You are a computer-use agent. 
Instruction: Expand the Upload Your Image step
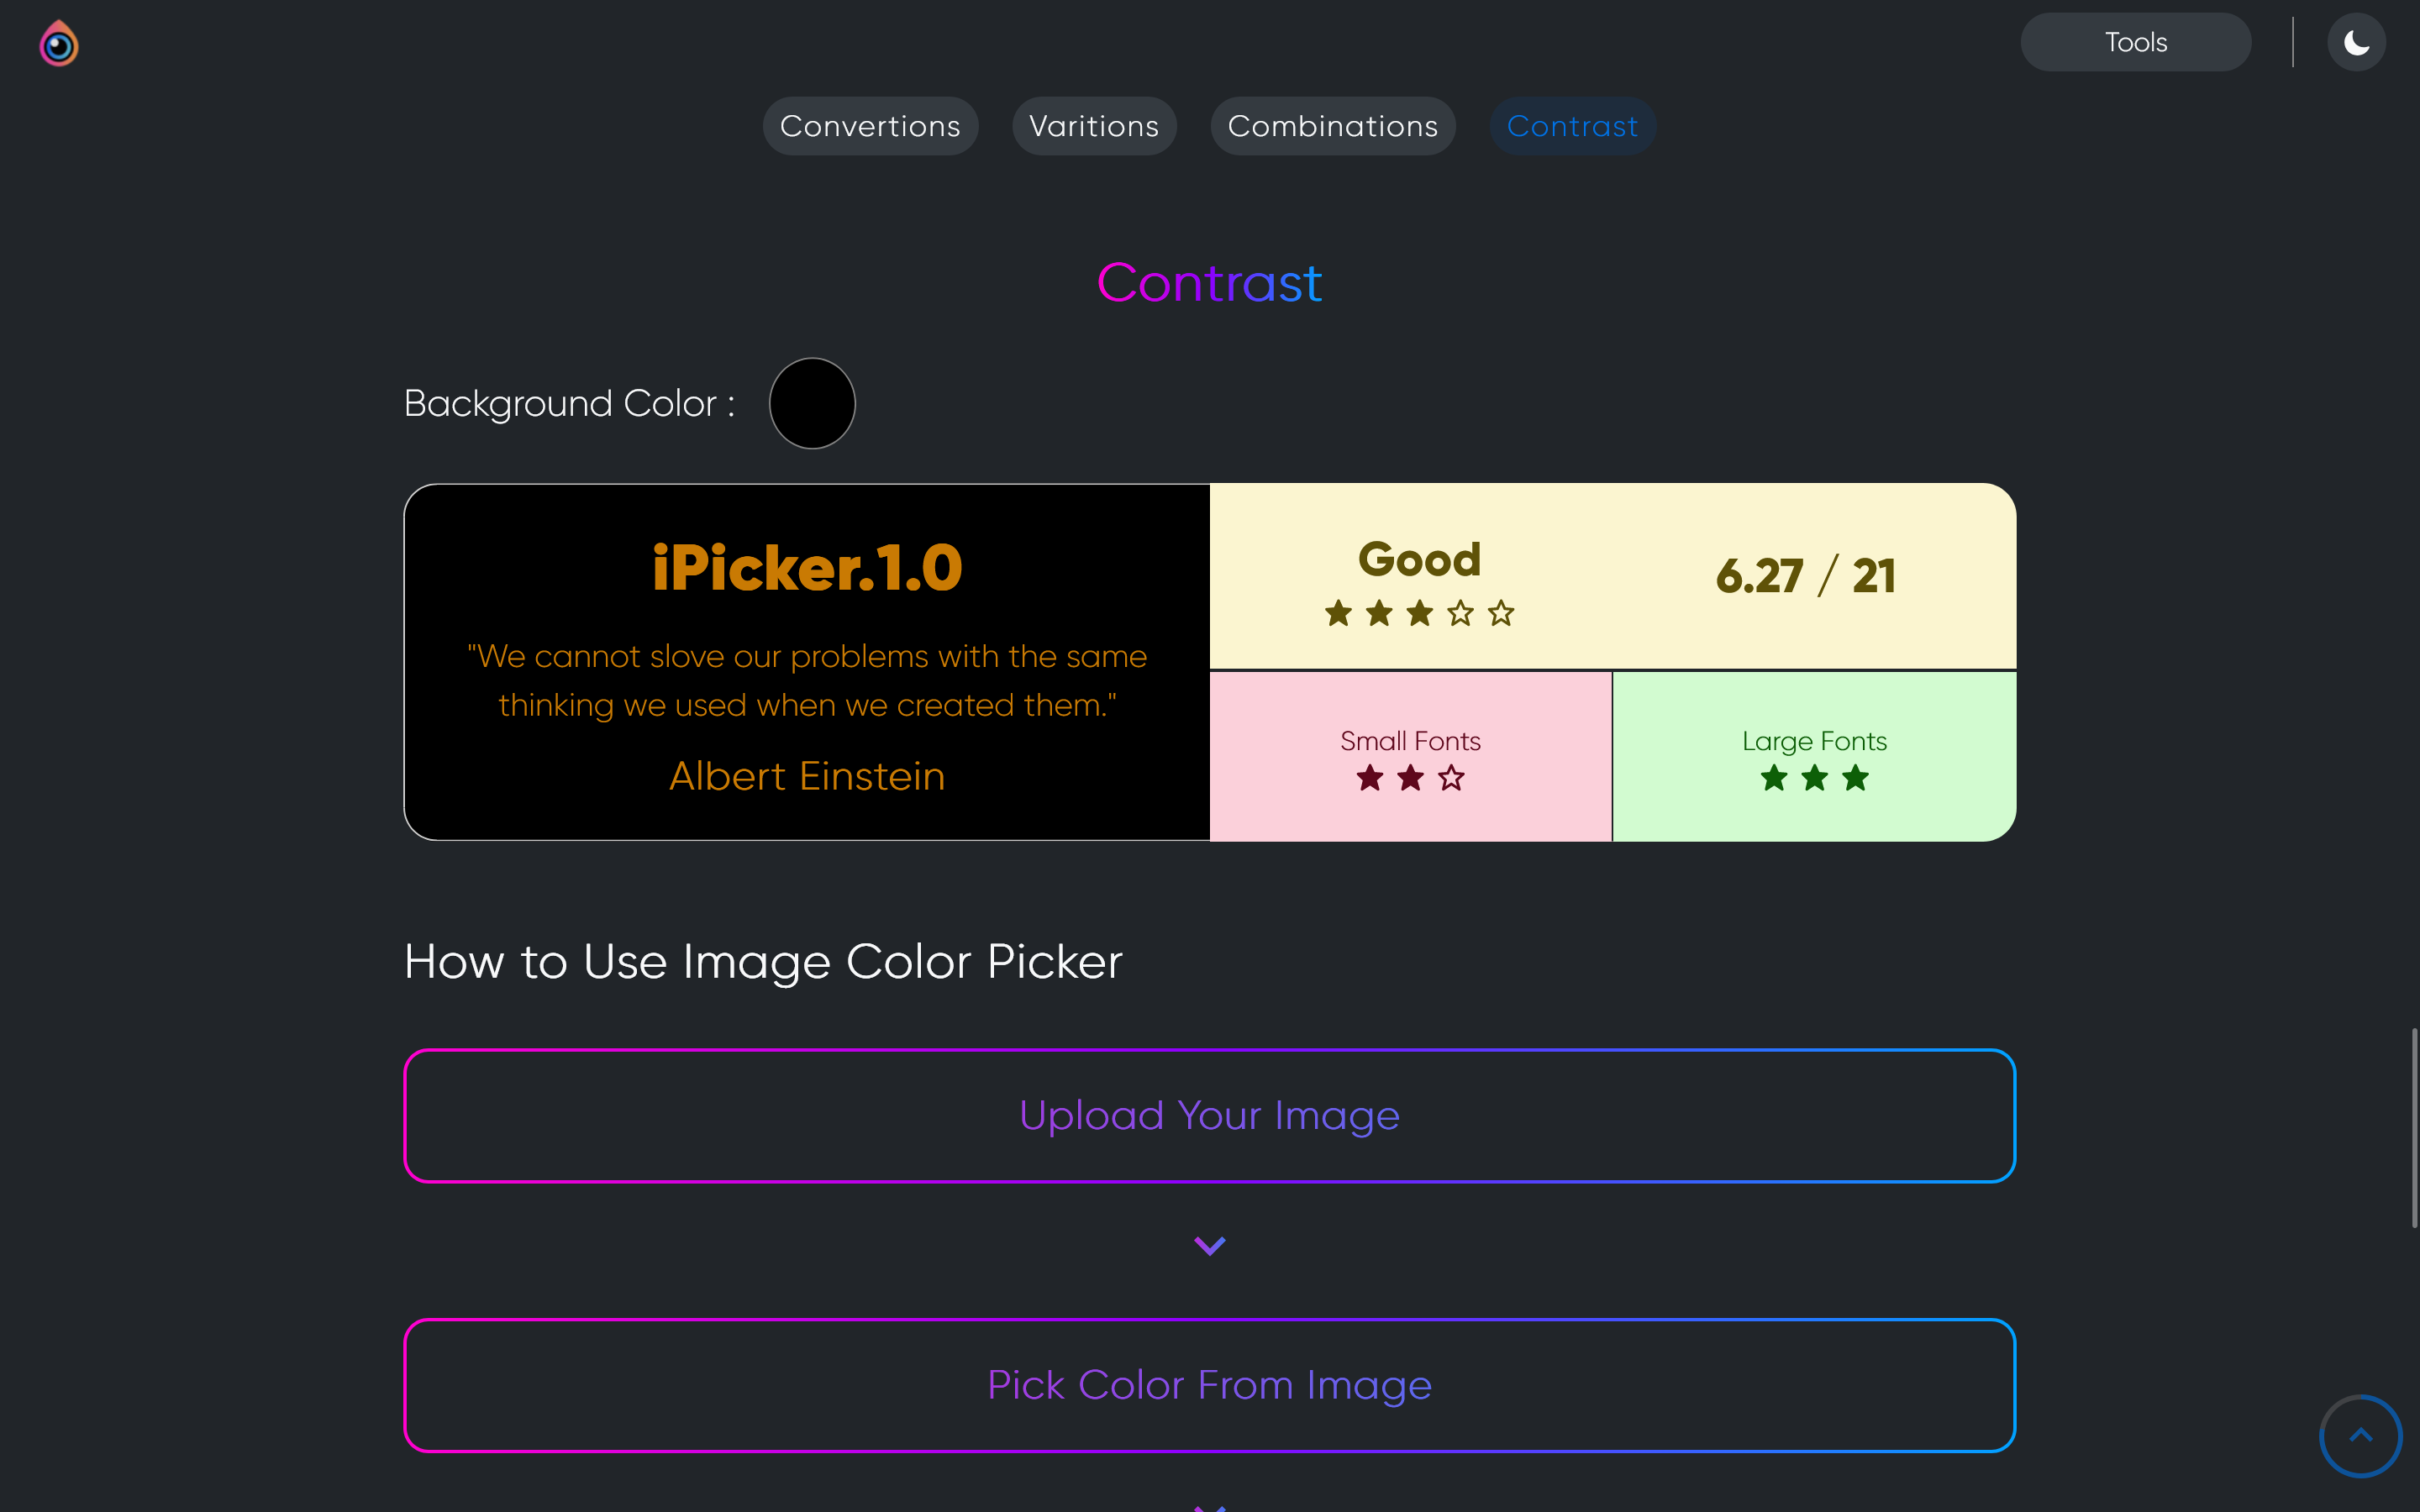(x=1210, y=1115)
